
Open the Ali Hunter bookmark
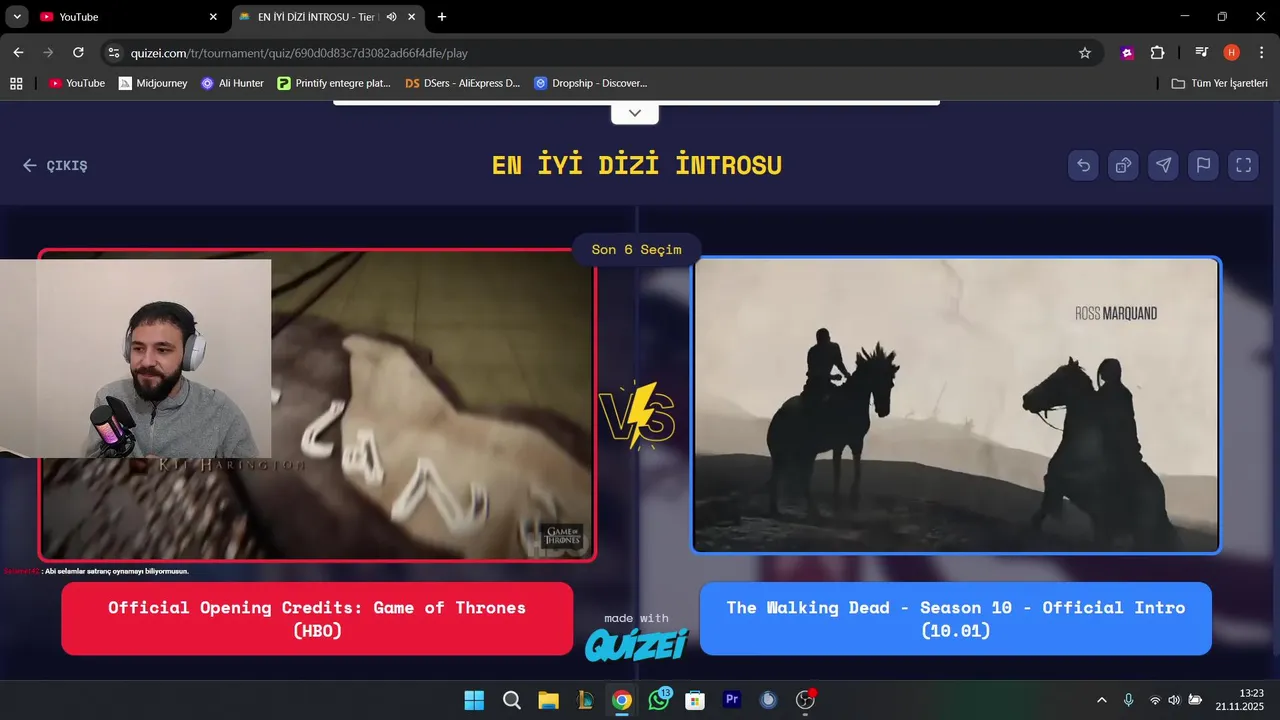coord(232,83)
